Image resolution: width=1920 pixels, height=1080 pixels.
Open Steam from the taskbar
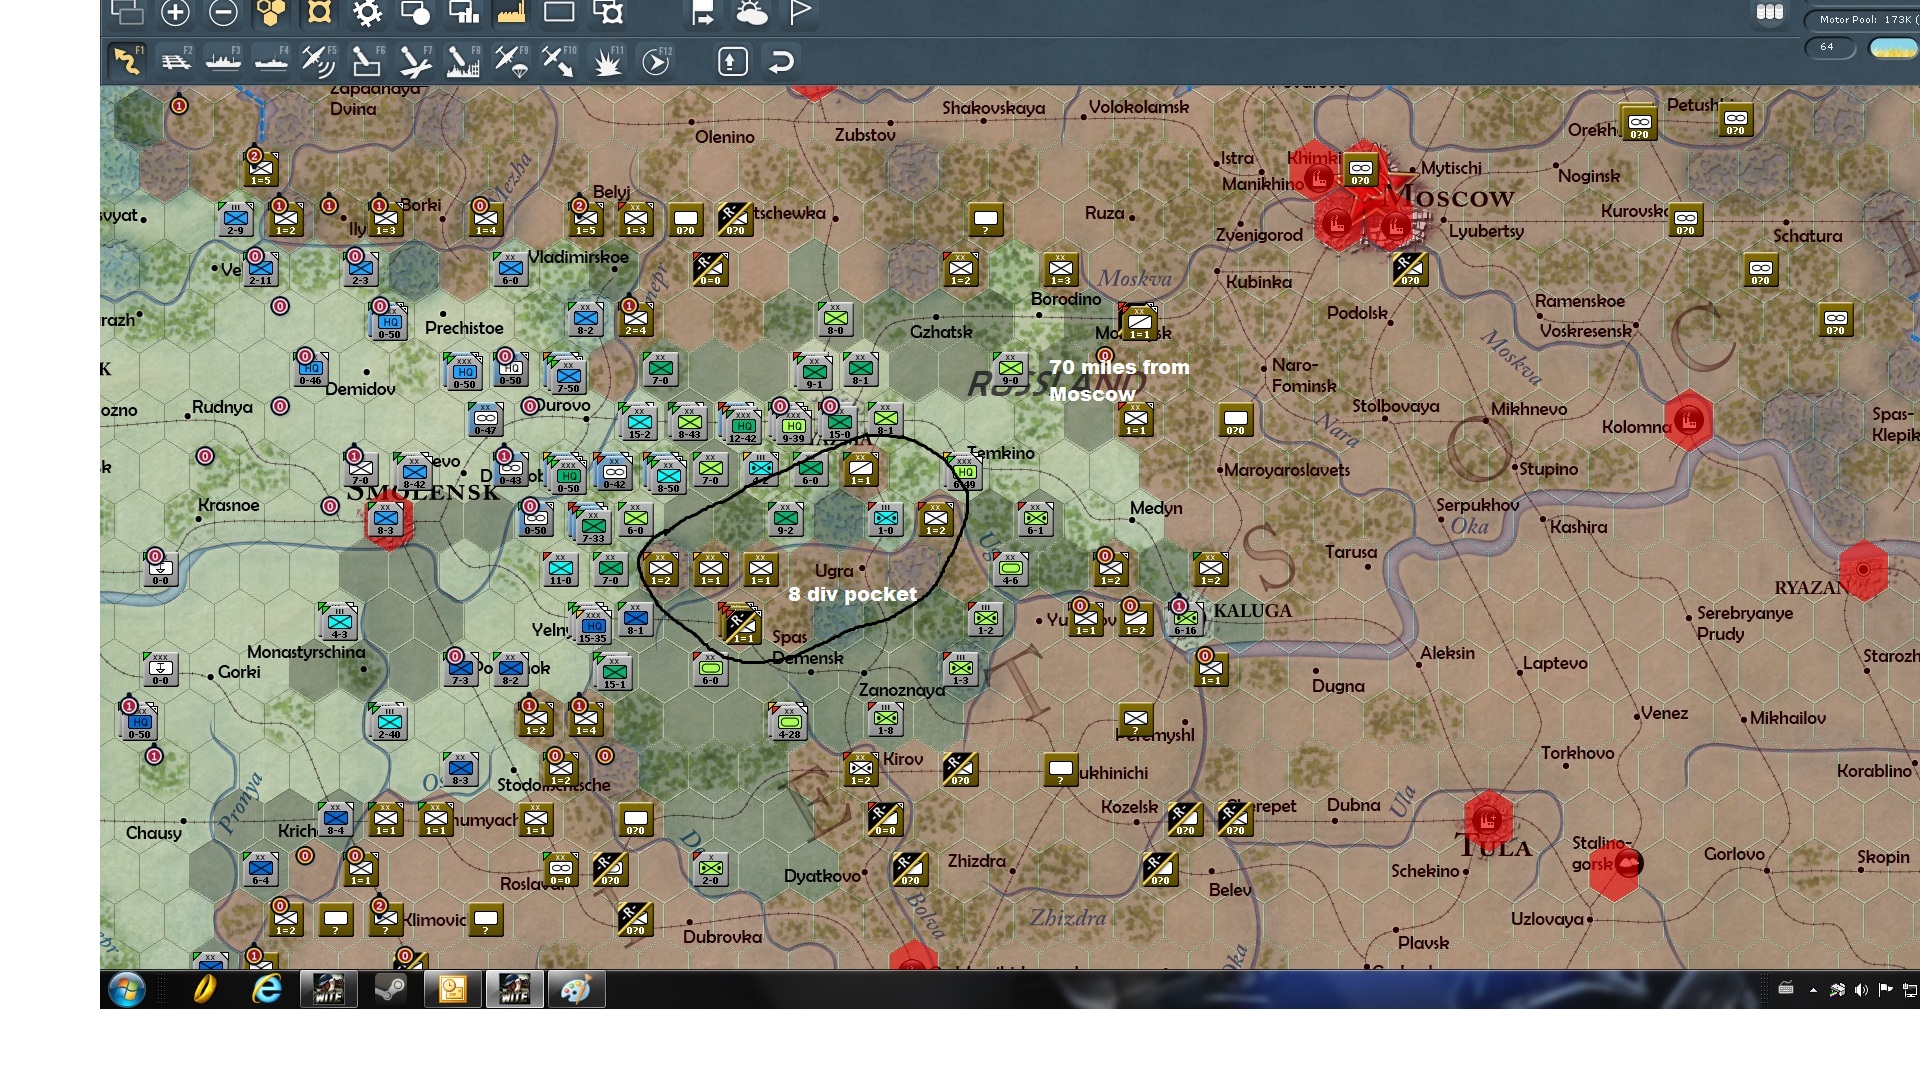coord(390,990)
